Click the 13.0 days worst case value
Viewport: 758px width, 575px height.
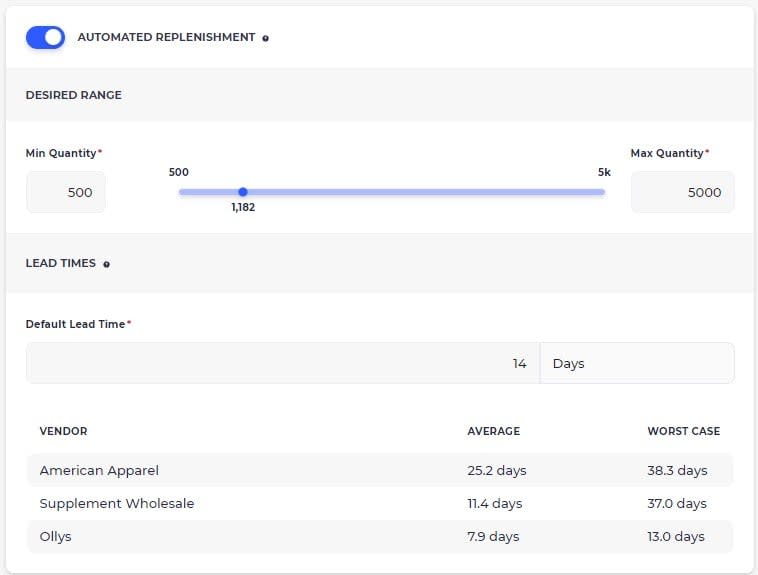pyautogui.click(x=676, y=536)
